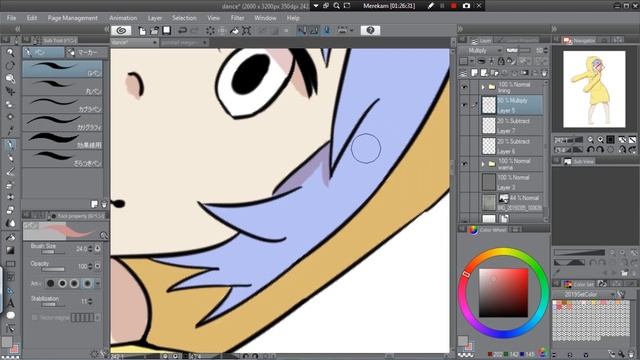Expand the lining layer folder
The height and width of the screenshot is (360, 640).
pos(483,87)
